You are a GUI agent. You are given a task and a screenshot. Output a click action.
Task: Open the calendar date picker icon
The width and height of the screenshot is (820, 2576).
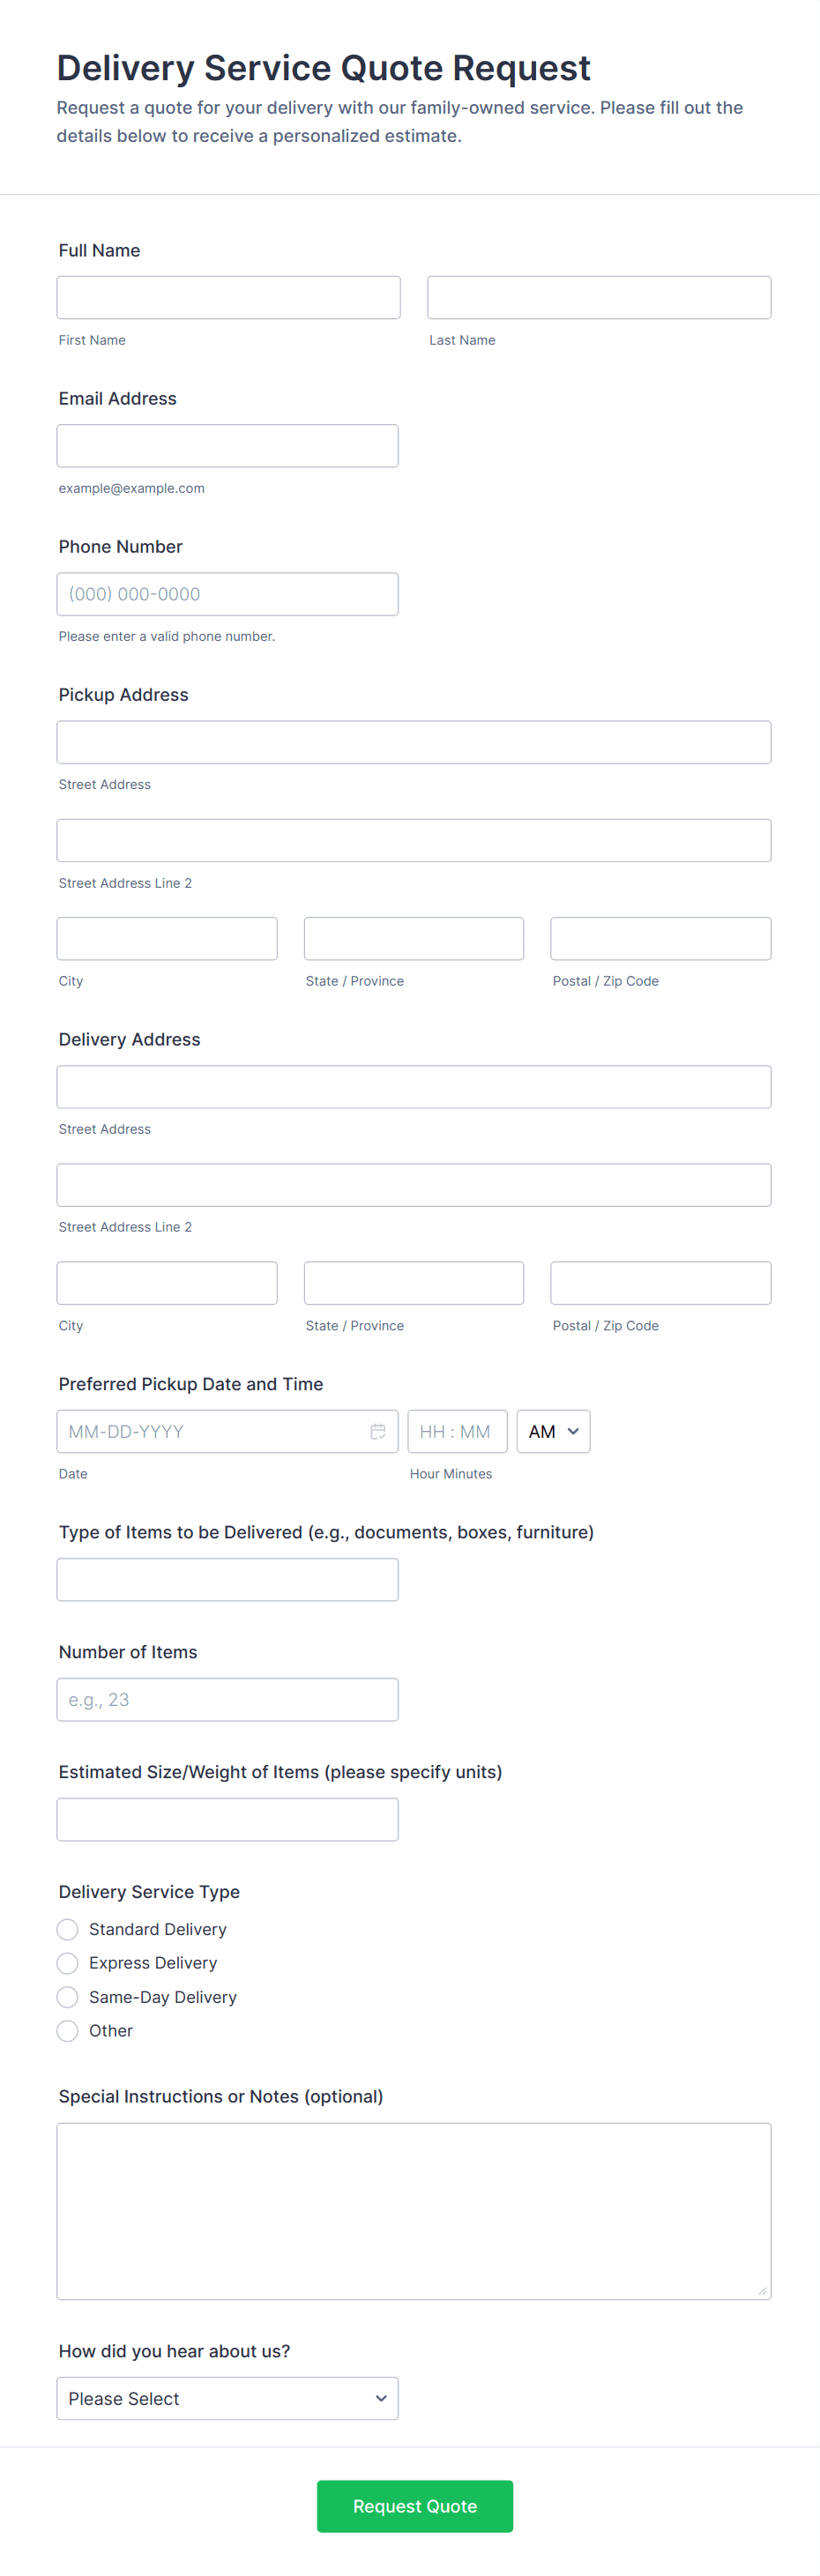point(378,1431)
